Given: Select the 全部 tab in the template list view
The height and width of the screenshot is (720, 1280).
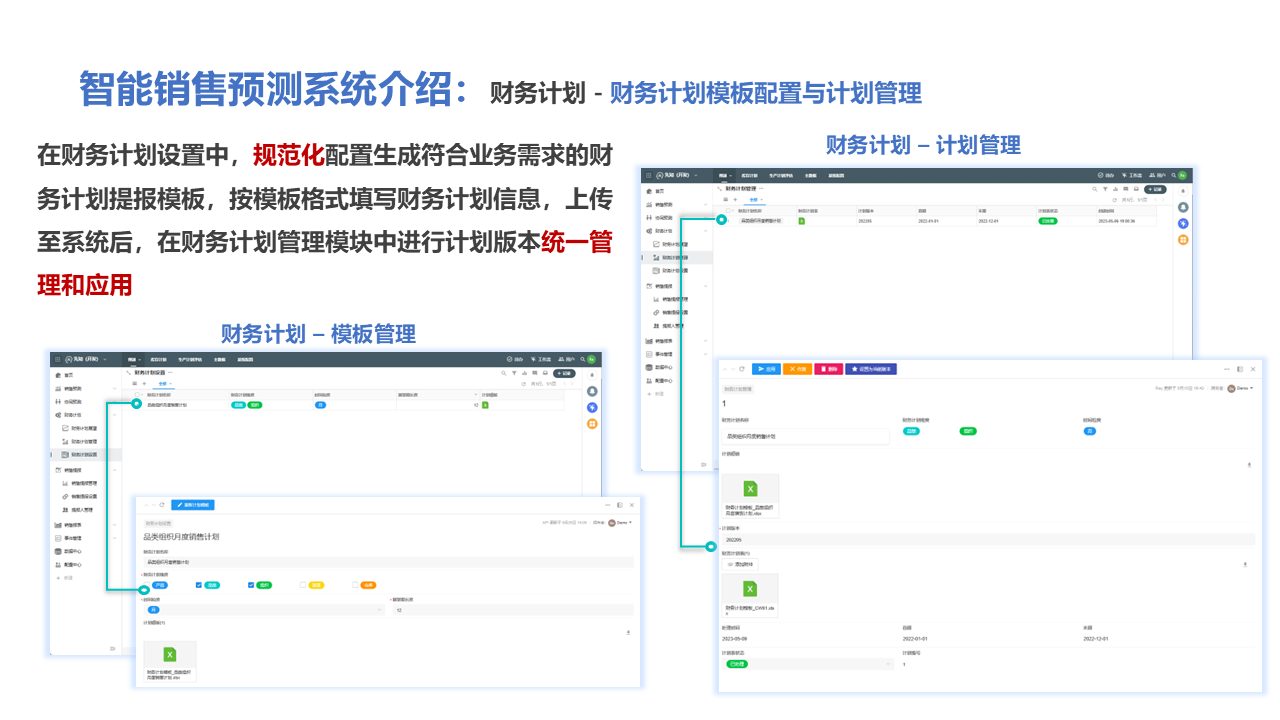Looking at the screenshot, I should (162, 383).
